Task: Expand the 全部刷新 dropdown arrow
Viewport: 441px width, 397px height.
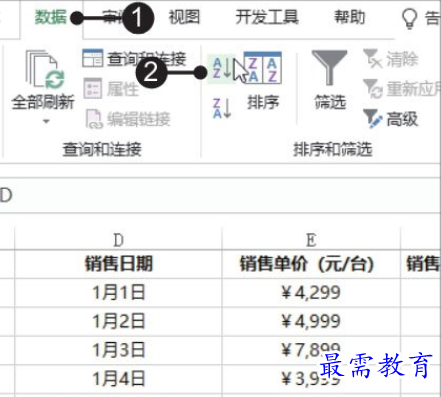Action: click(46, 121)
